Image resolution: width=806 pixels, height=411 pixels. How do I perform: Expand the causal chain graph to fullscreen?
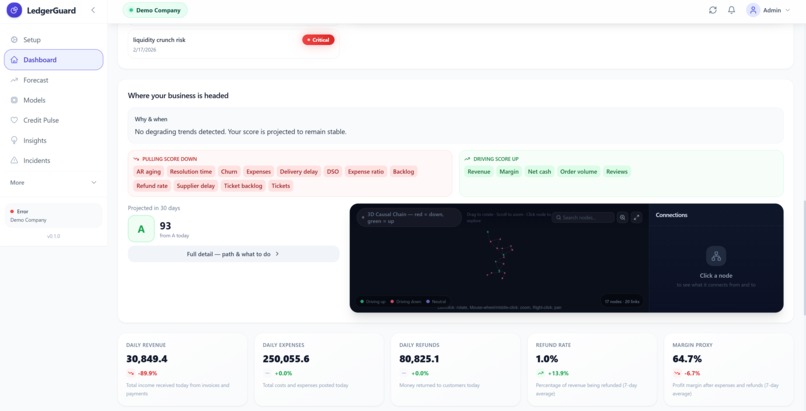coord(636,217)
